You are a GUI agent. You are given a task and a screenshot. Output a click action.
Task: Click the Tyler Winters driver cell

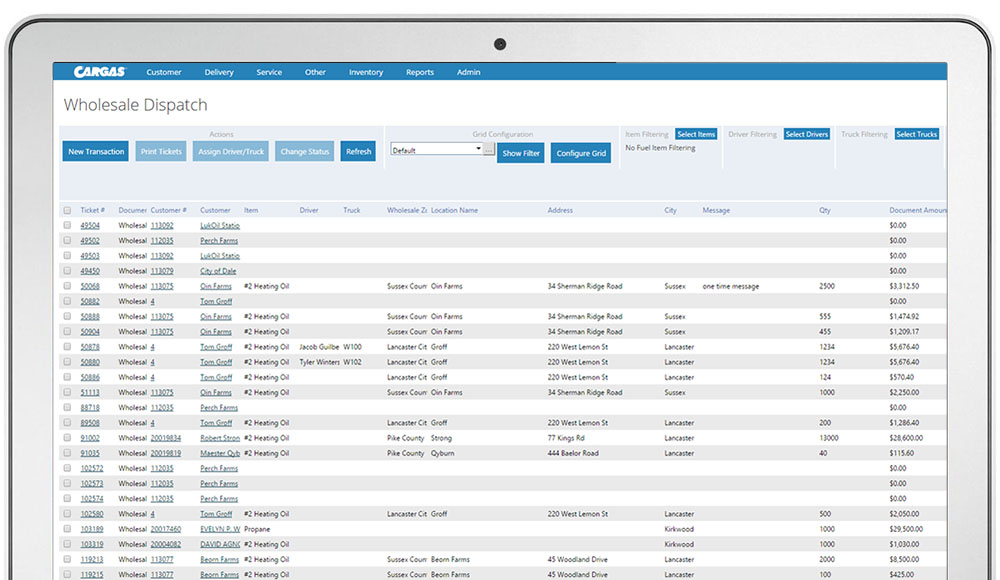point(320,362)
